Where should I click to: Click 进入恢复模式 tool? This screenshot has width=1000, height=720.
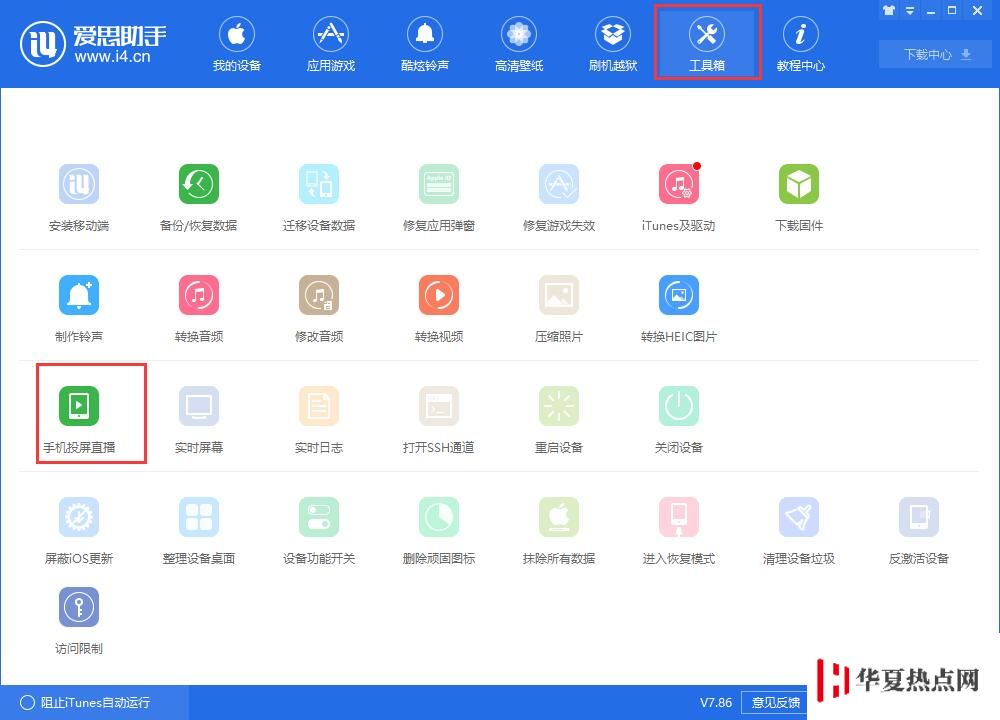(679, 531)
